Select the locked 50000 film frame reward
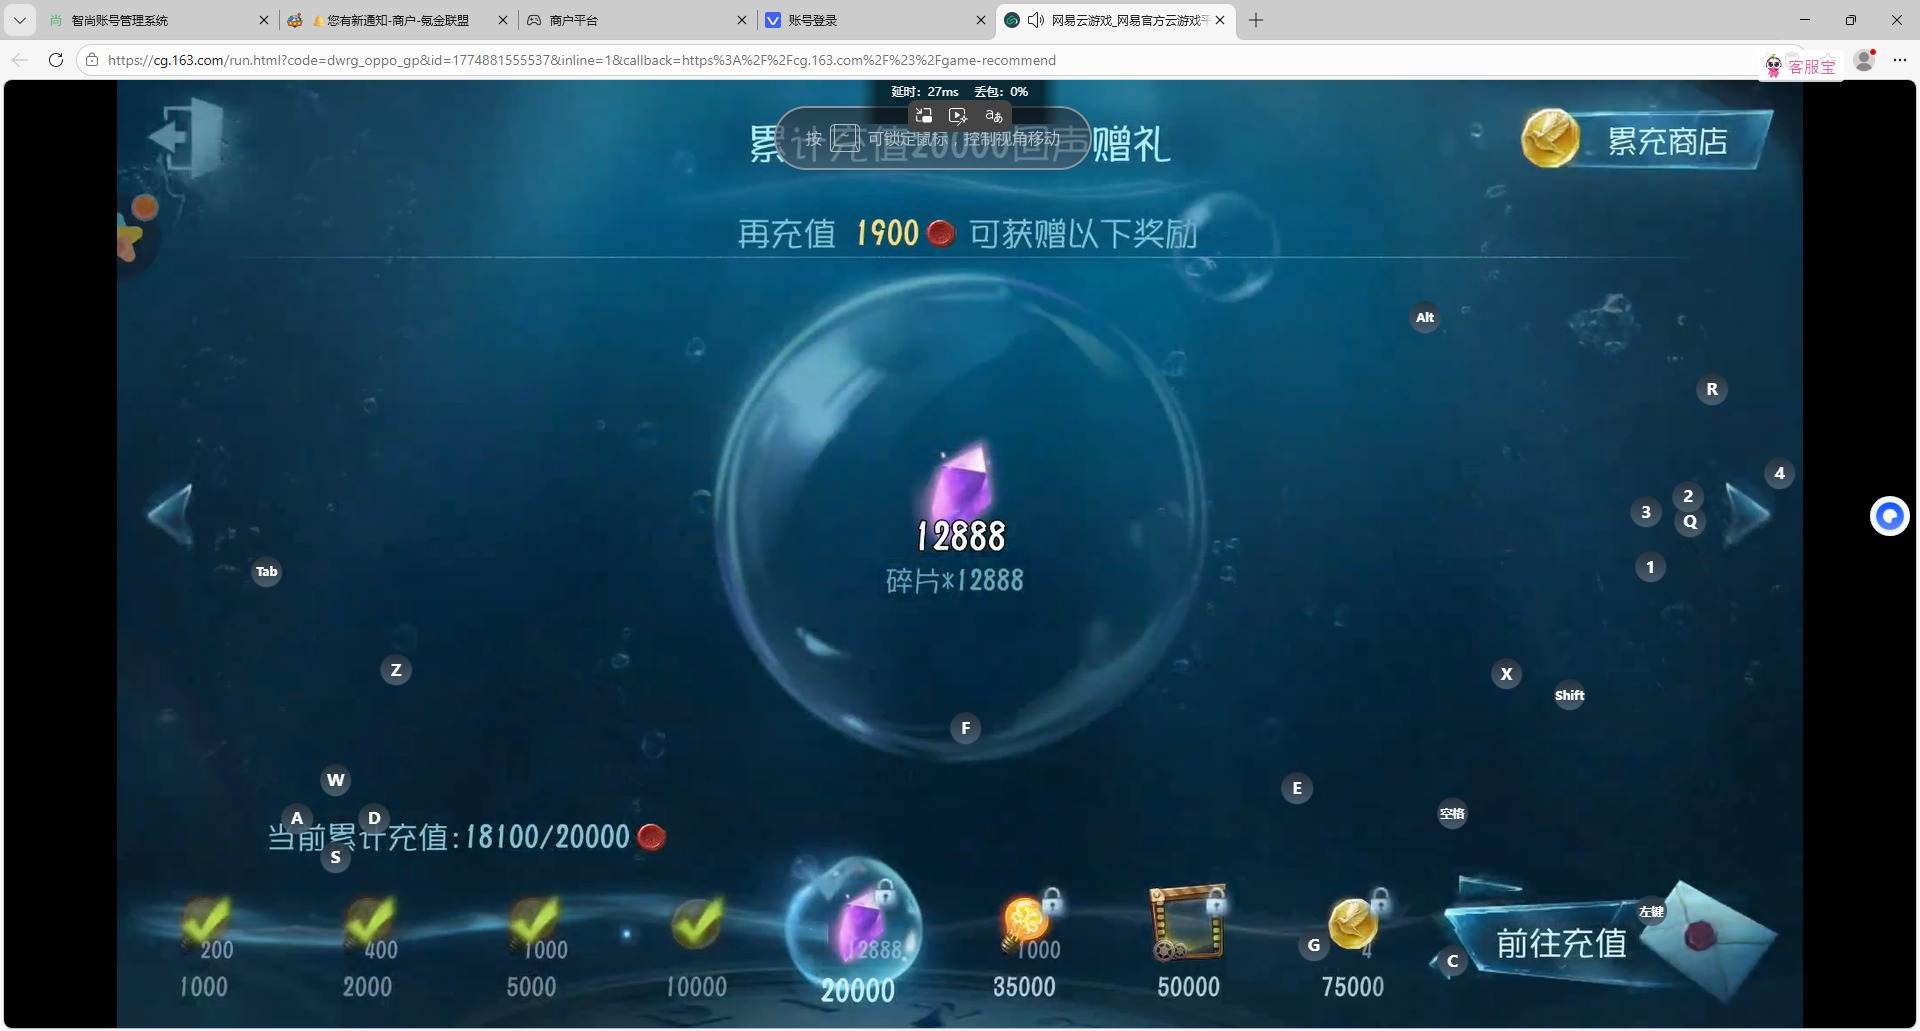This screenshot has width=1920, height=1031. (x=1188, y=925)
